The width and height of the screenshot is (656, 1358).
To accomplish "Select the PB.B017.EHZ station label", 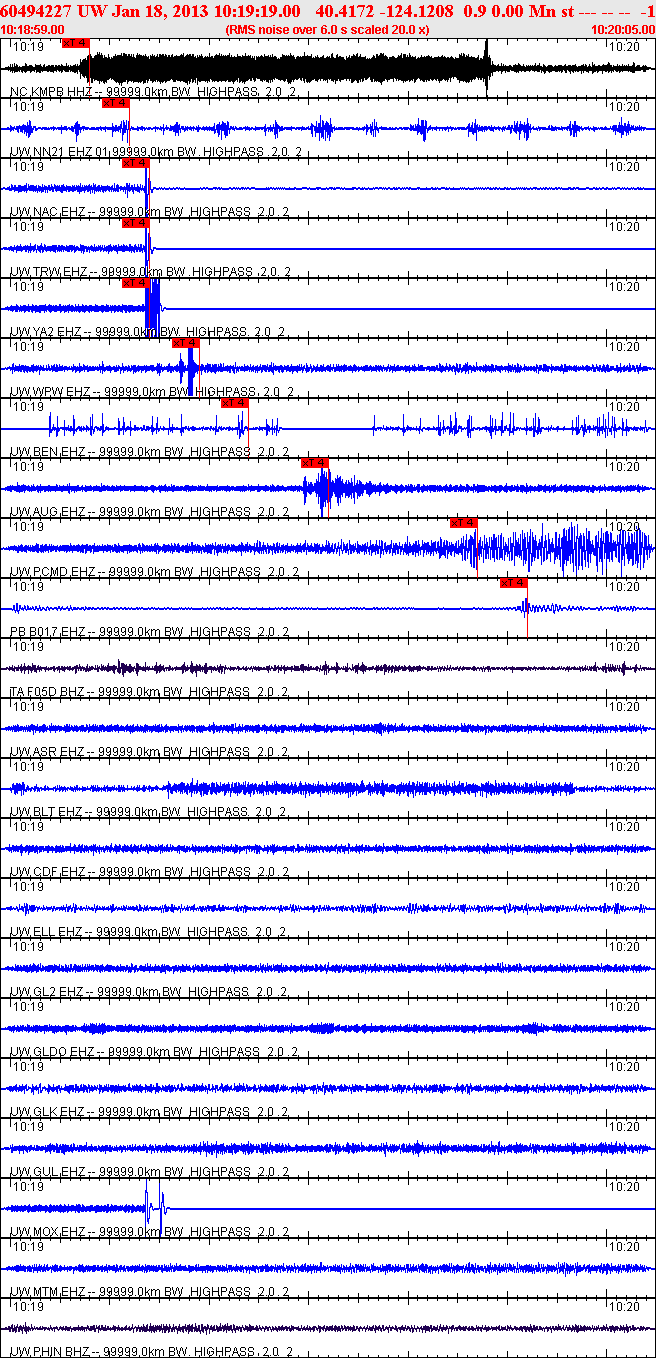I will pyautogui.click(x=150, y=632).
